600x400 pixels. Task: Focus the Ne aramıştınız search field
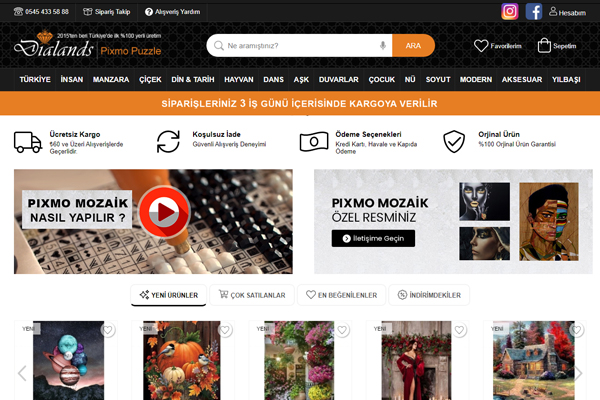(300, 46)
